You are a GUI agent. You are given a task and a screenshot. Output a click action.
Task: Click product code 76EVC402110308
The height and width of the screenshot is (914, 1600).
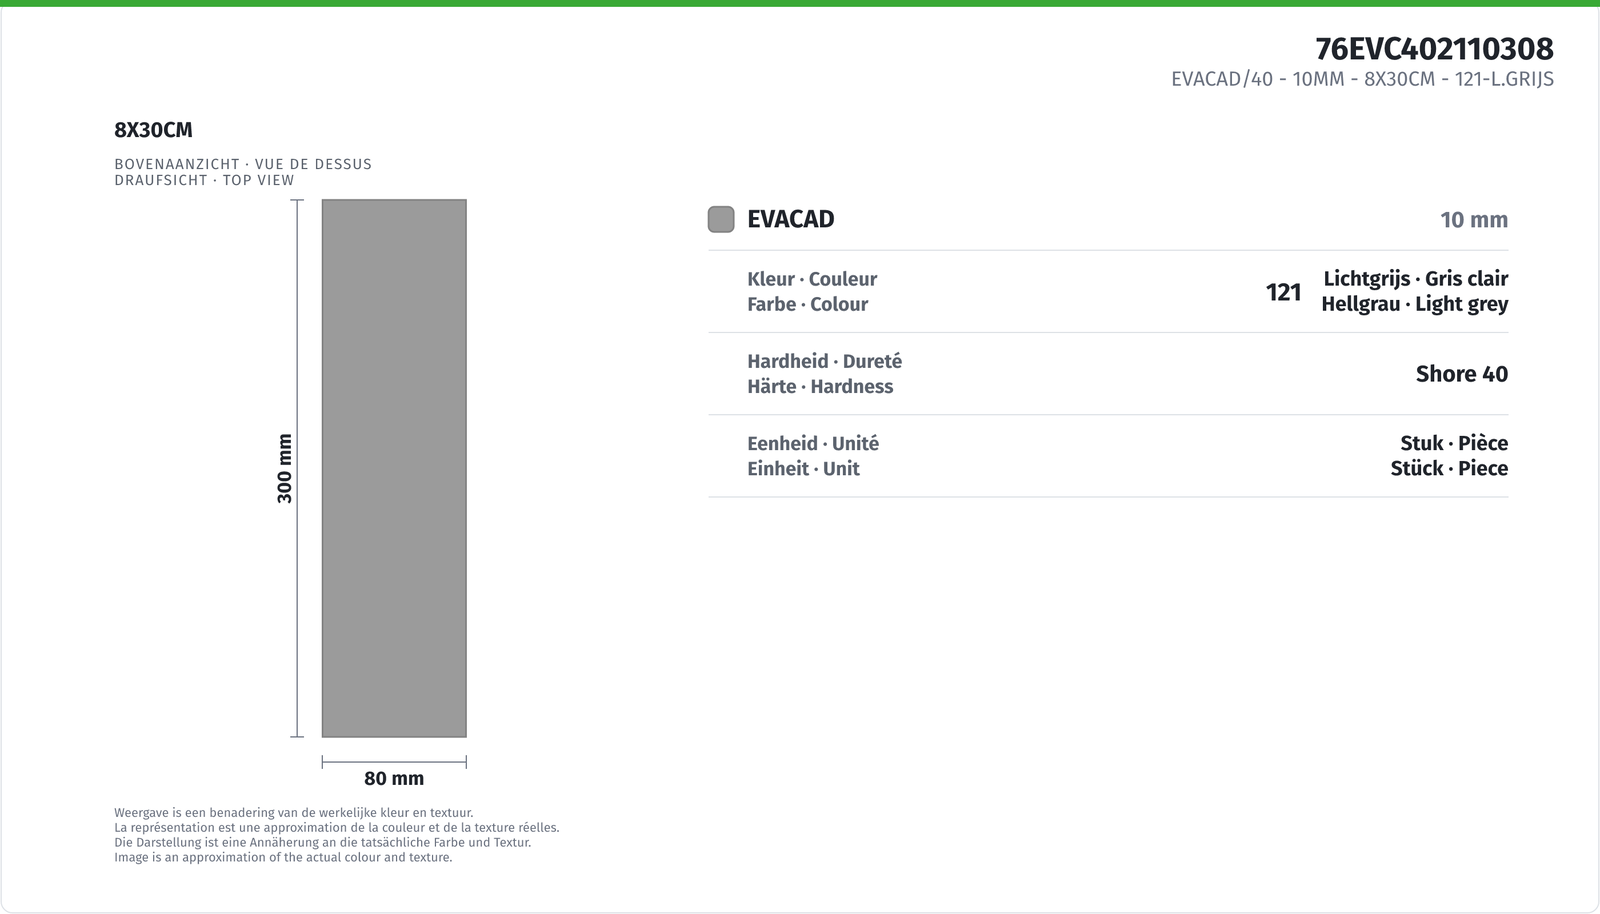click(x=1434, y=48)
